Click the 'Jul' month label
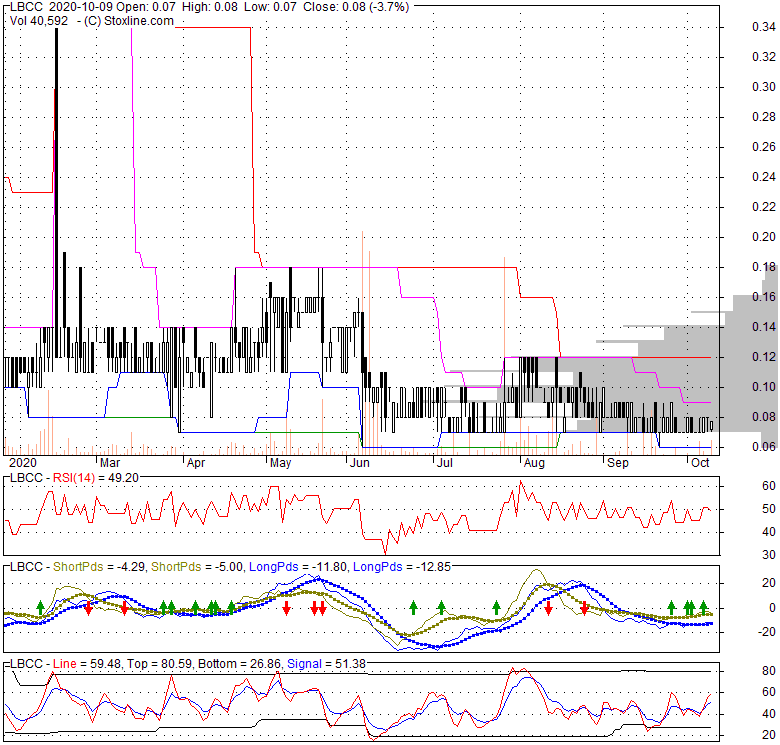This screenshot has width=780, height=745. click(444, 463)
